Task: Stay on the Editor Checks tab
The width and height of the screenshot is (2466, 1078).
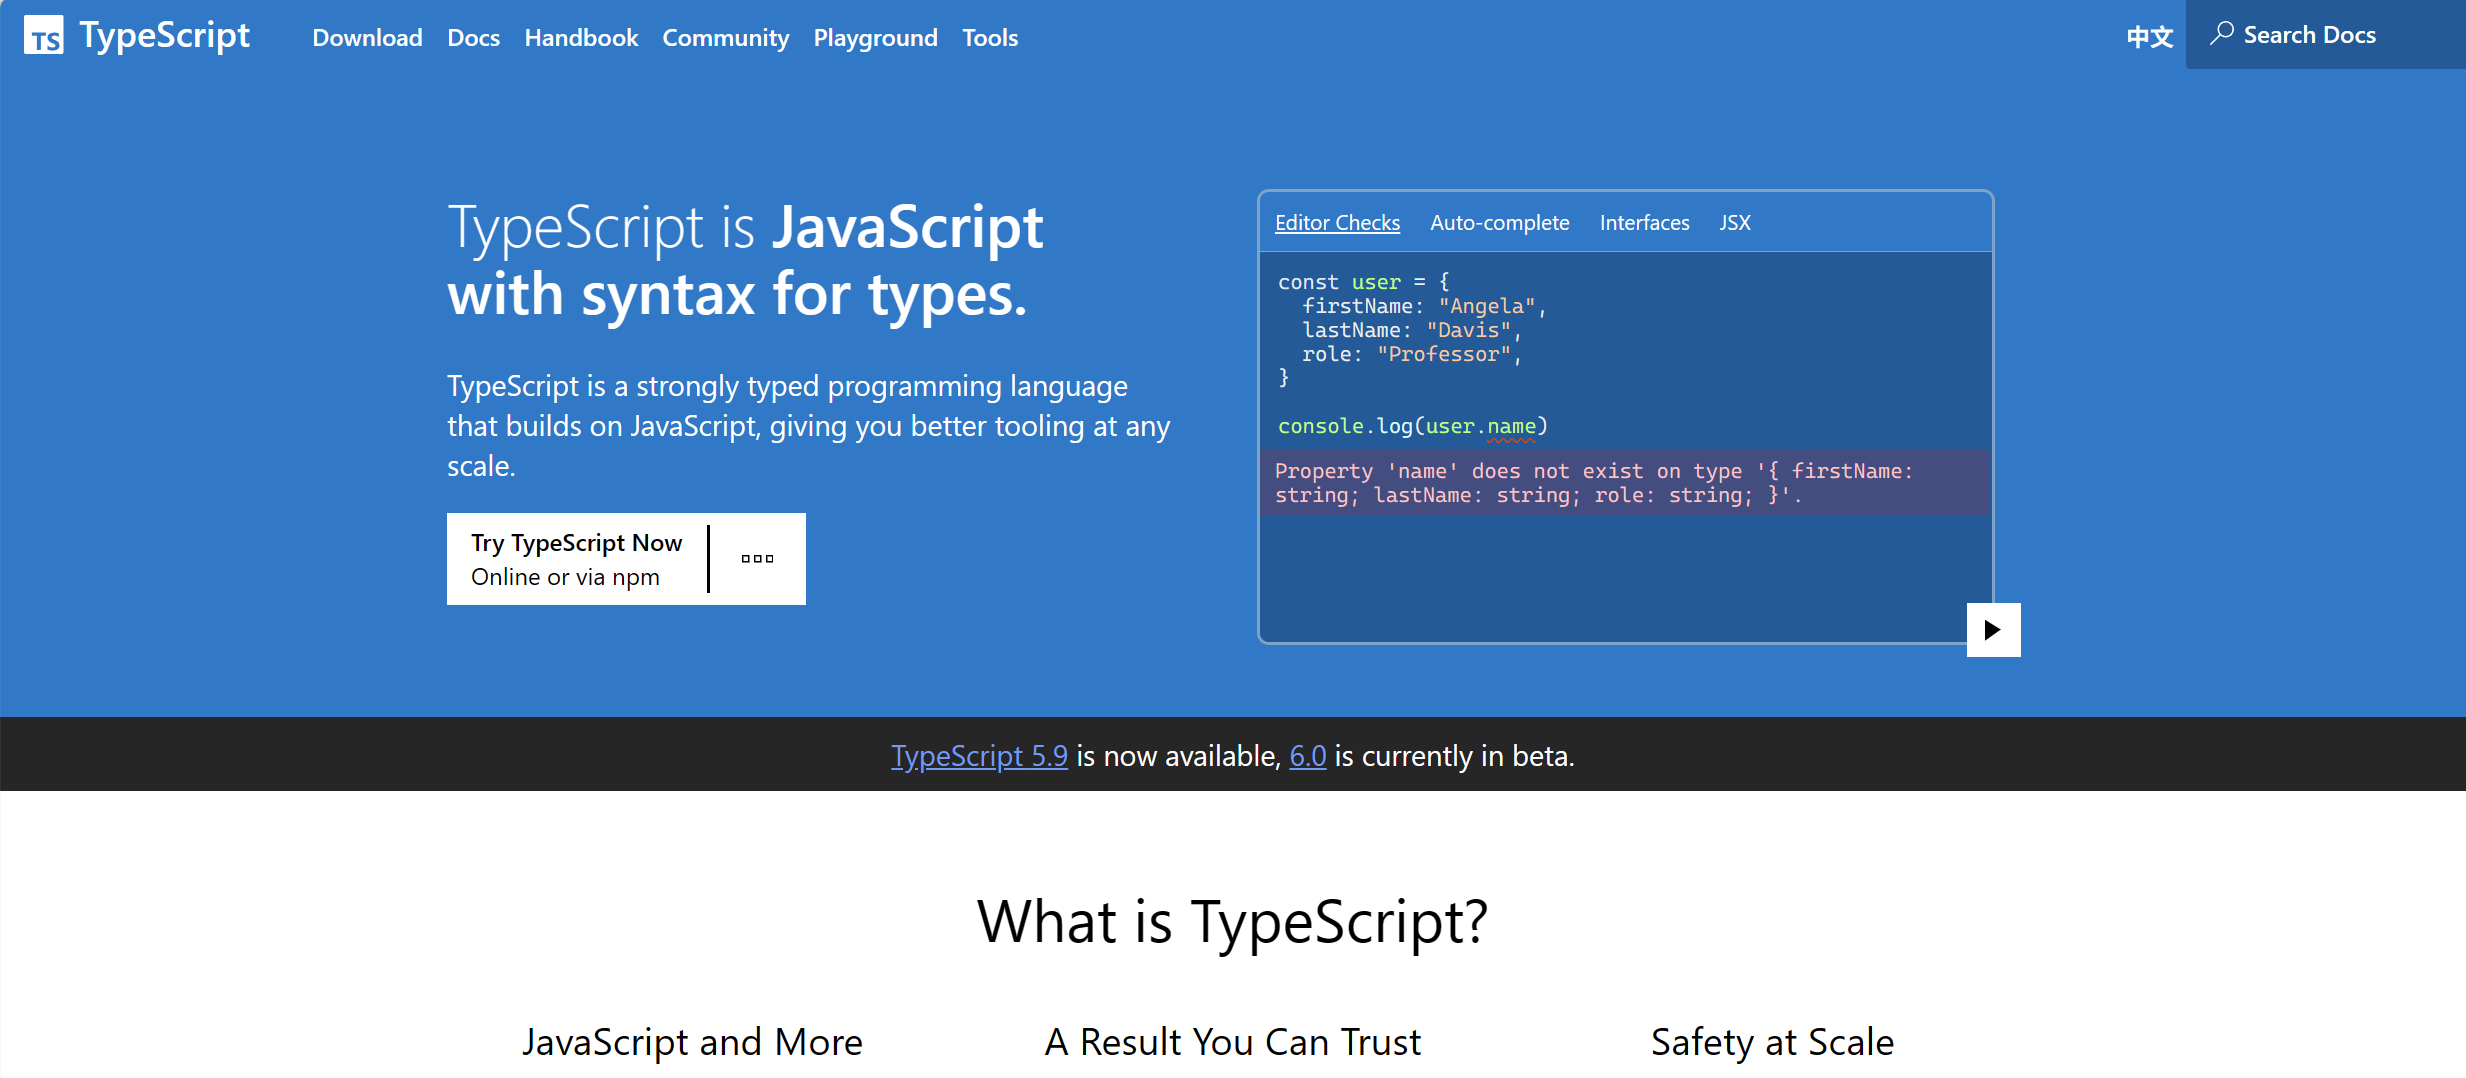Action: (1337, 222)
